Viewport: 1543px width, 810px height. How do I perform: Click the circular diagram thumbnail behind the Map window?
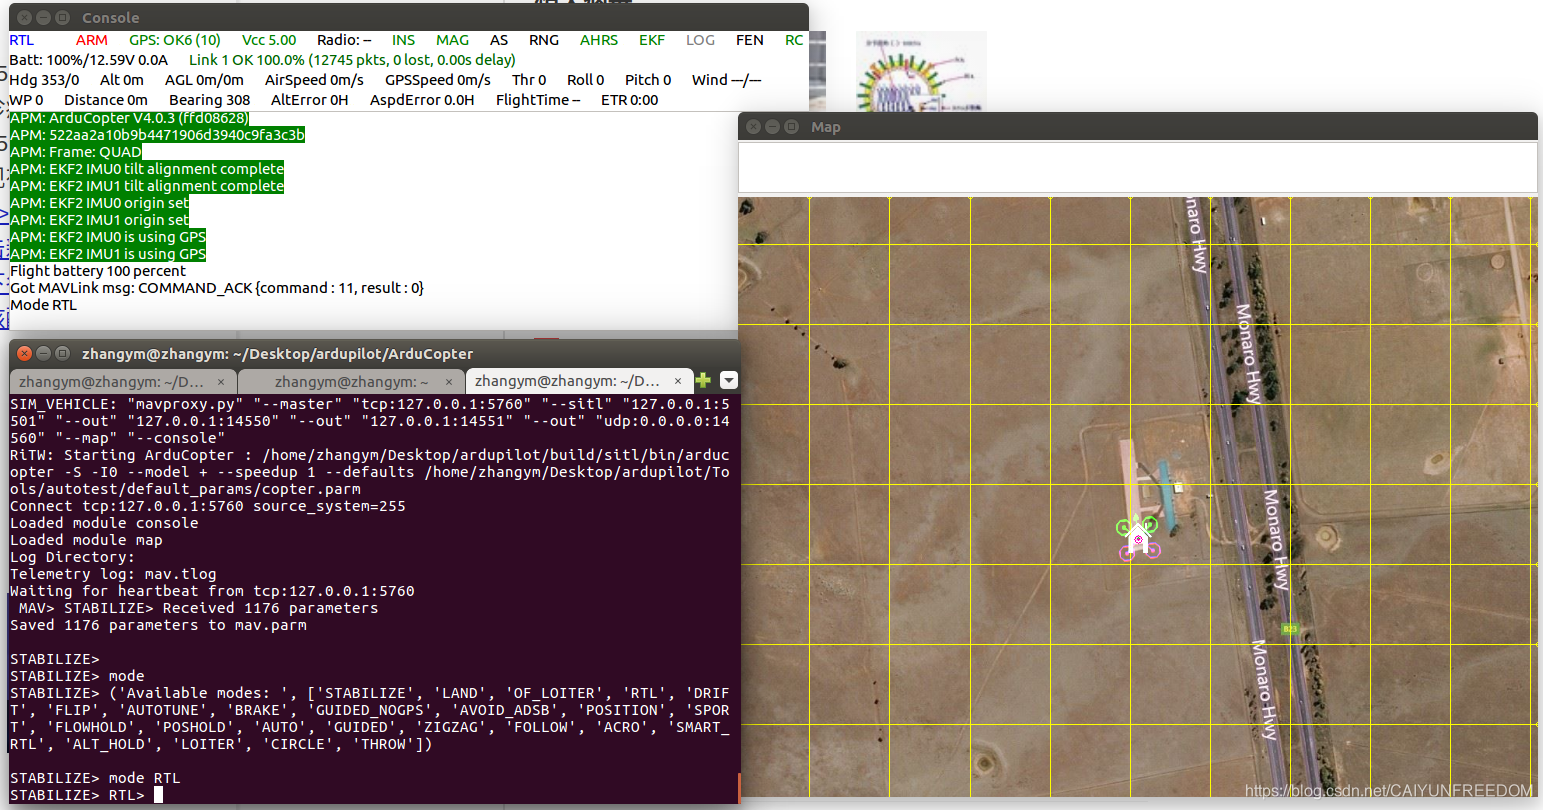click(x=921, y=71)
